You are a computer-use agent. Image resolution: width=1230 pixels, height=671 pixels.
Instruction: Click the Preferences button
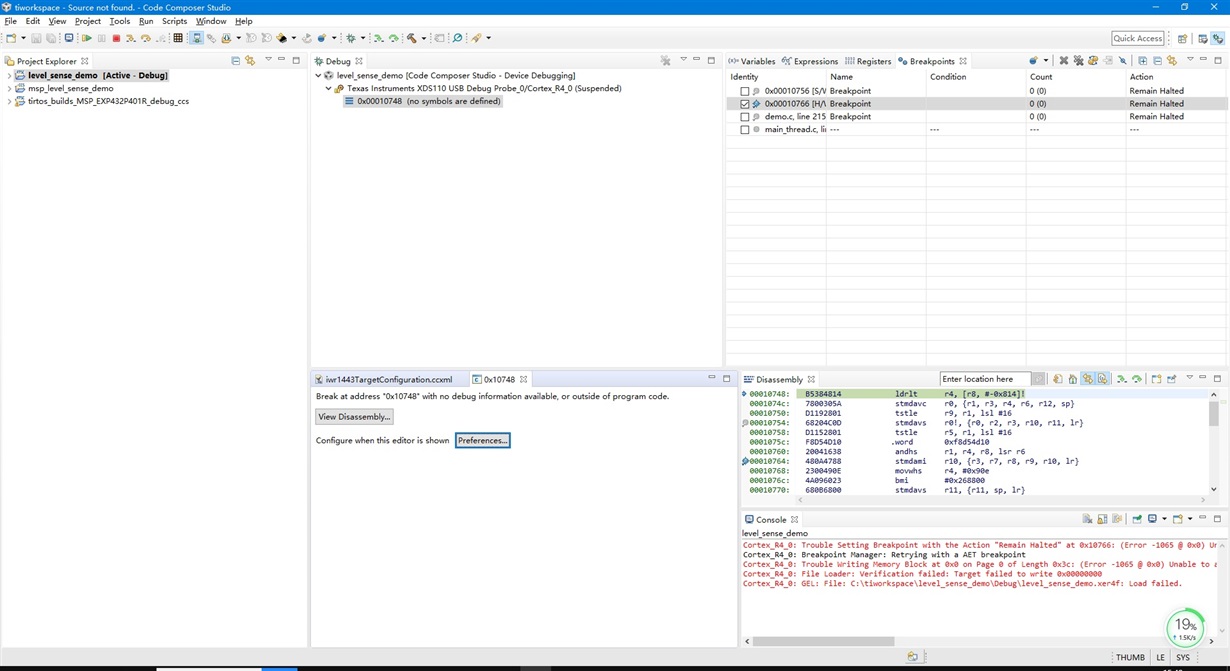pos(482,441)
